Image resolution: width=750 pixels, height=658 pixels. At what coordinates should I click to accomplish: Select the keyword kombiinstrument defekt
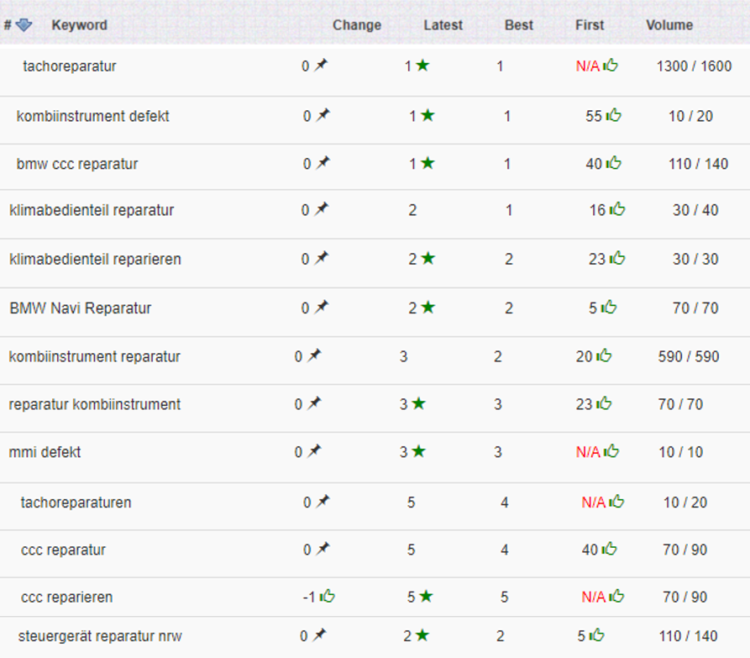tap(93, 116)
